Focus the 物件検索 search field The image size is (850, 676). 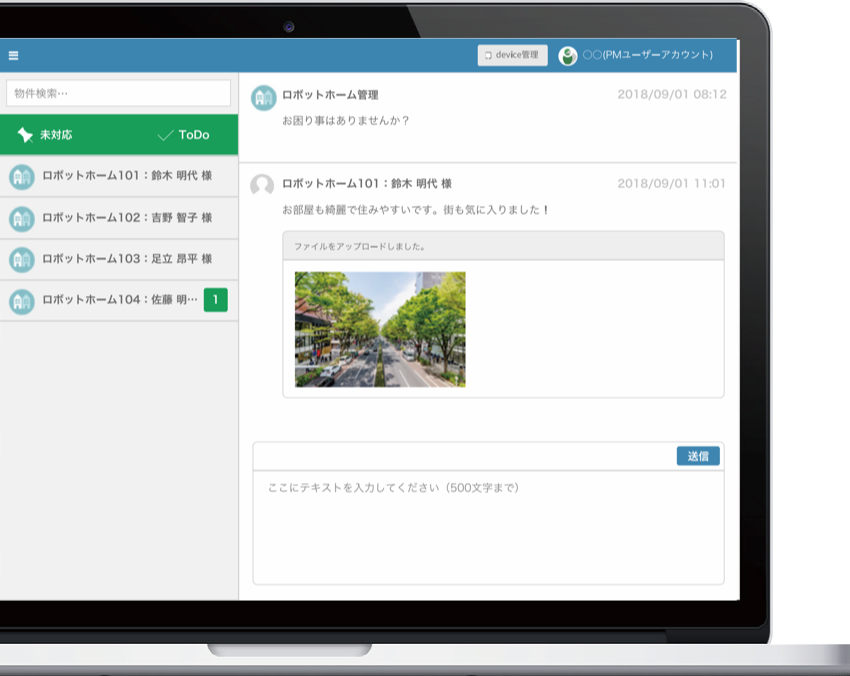click(119, 93)
